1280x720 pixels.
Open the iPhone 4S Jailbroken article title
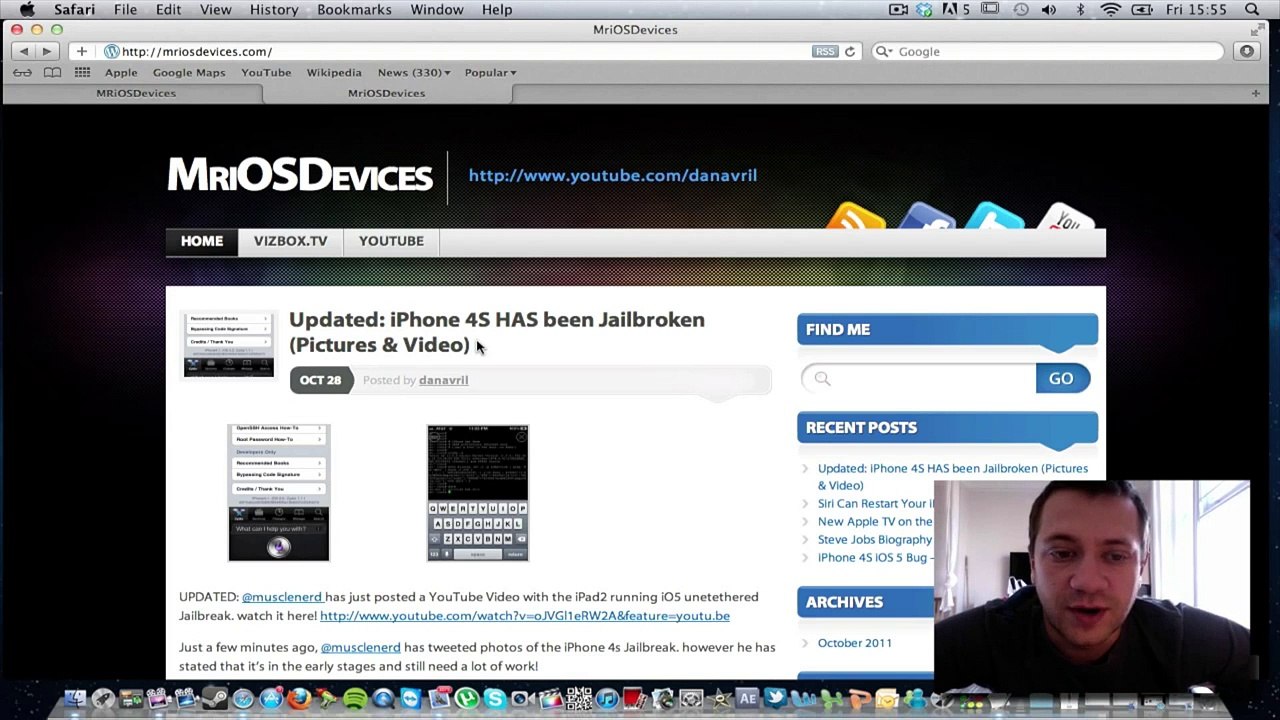point(497,332)
